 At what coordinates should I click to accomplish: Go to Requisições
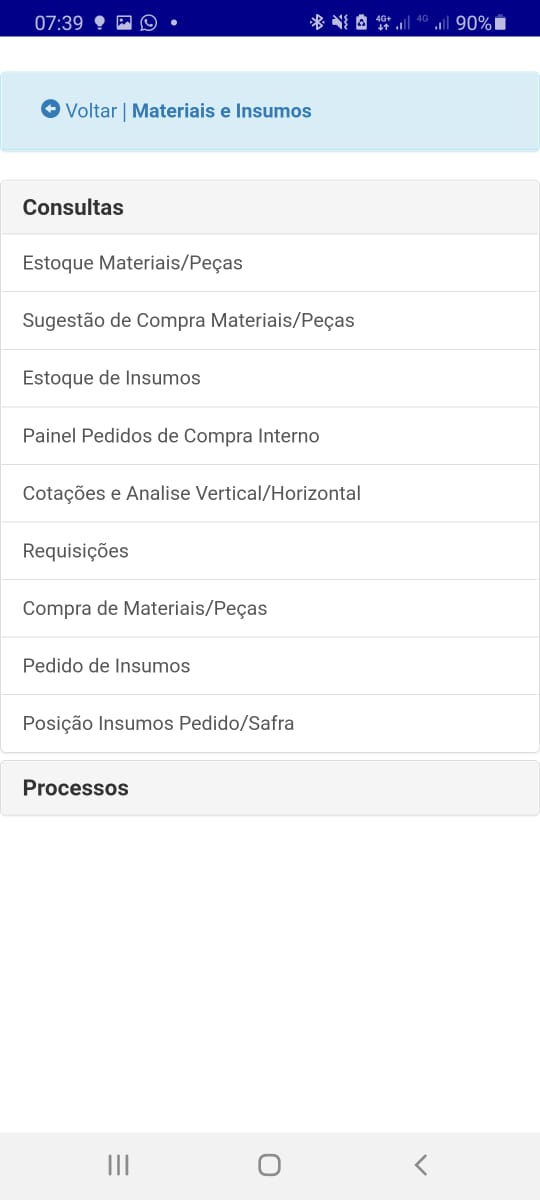tap(270, 551)
